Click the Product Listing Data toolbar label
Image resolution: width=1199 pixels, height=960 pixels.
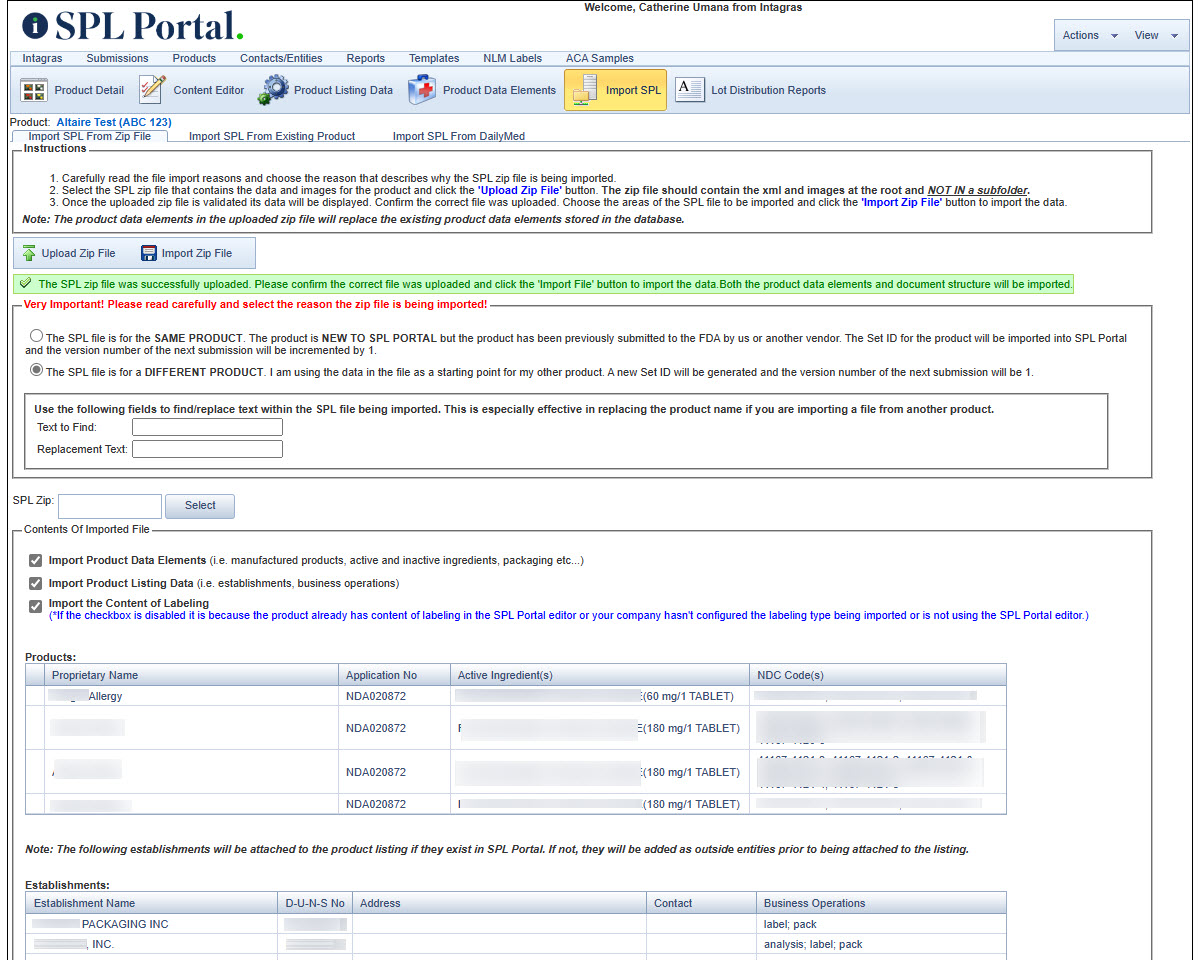(343, 90)
